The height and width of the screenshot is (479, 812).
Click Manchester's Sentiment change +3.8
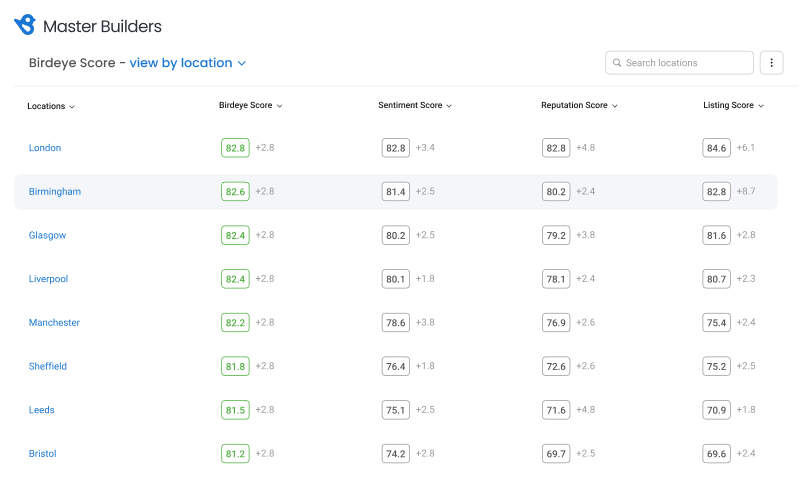pyautogui.click(x=425, y=322)
